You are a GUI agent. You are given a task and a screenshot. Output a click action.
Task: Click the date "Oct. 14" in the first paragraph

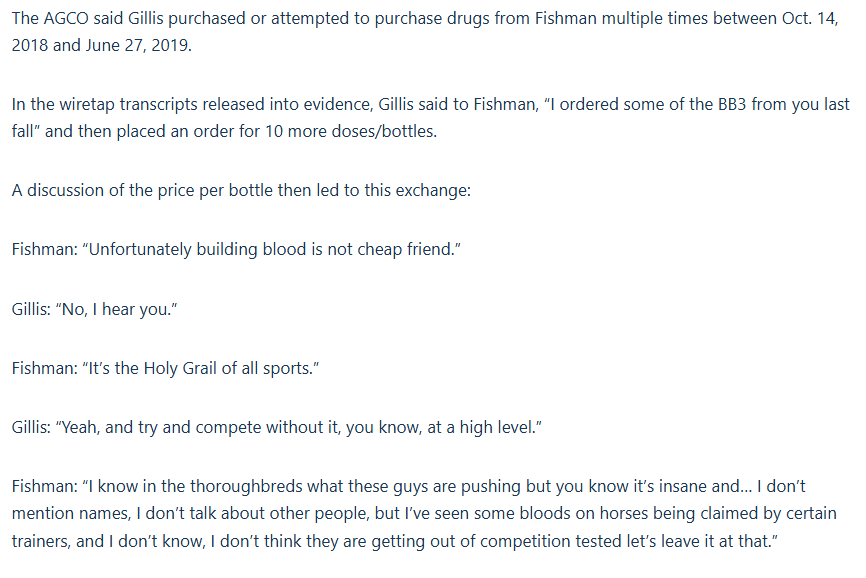pos(803,22)
